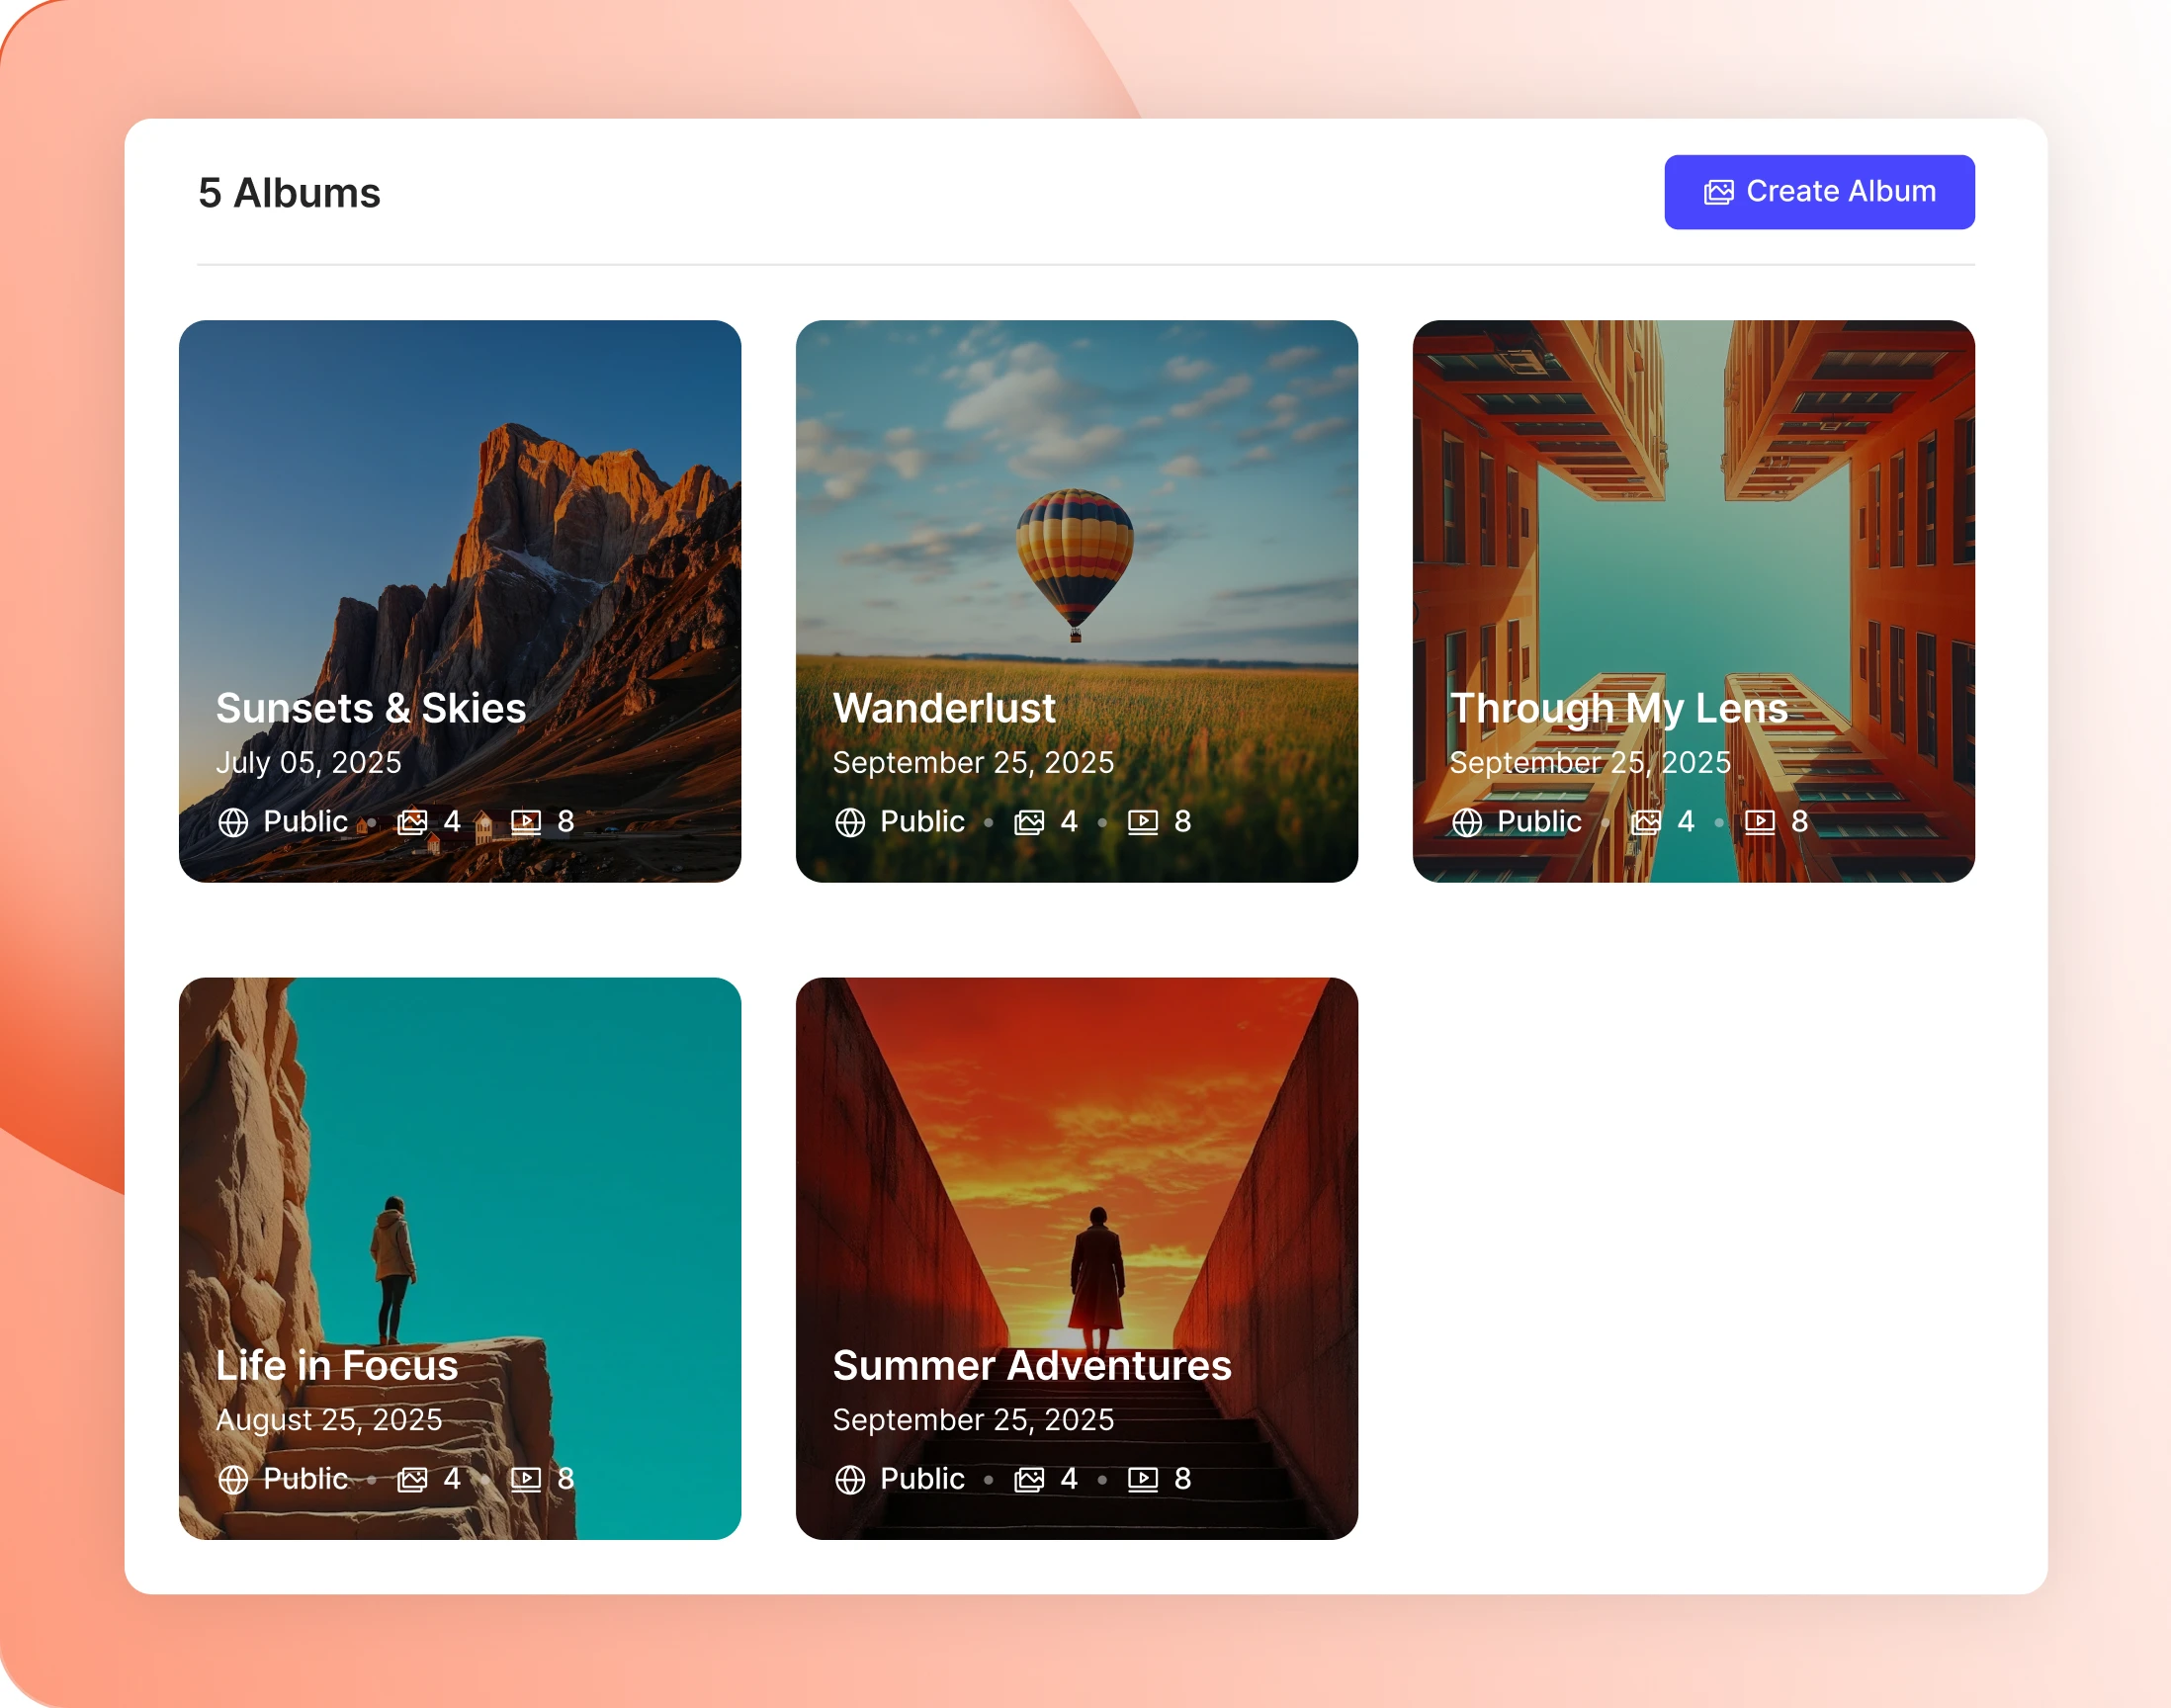Click the video count icon on Life in Focus

pos(526,1479)
